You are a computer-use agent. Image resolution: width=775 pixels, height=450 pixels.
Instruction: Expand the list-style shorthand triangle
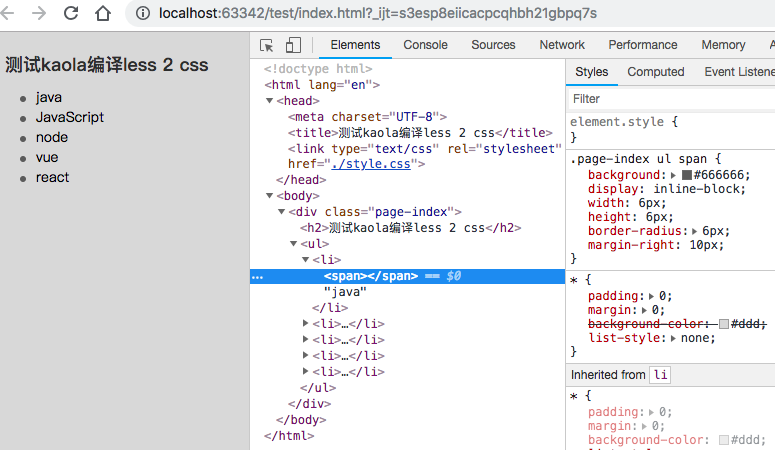pyautogui.click(x=673, y=338)
